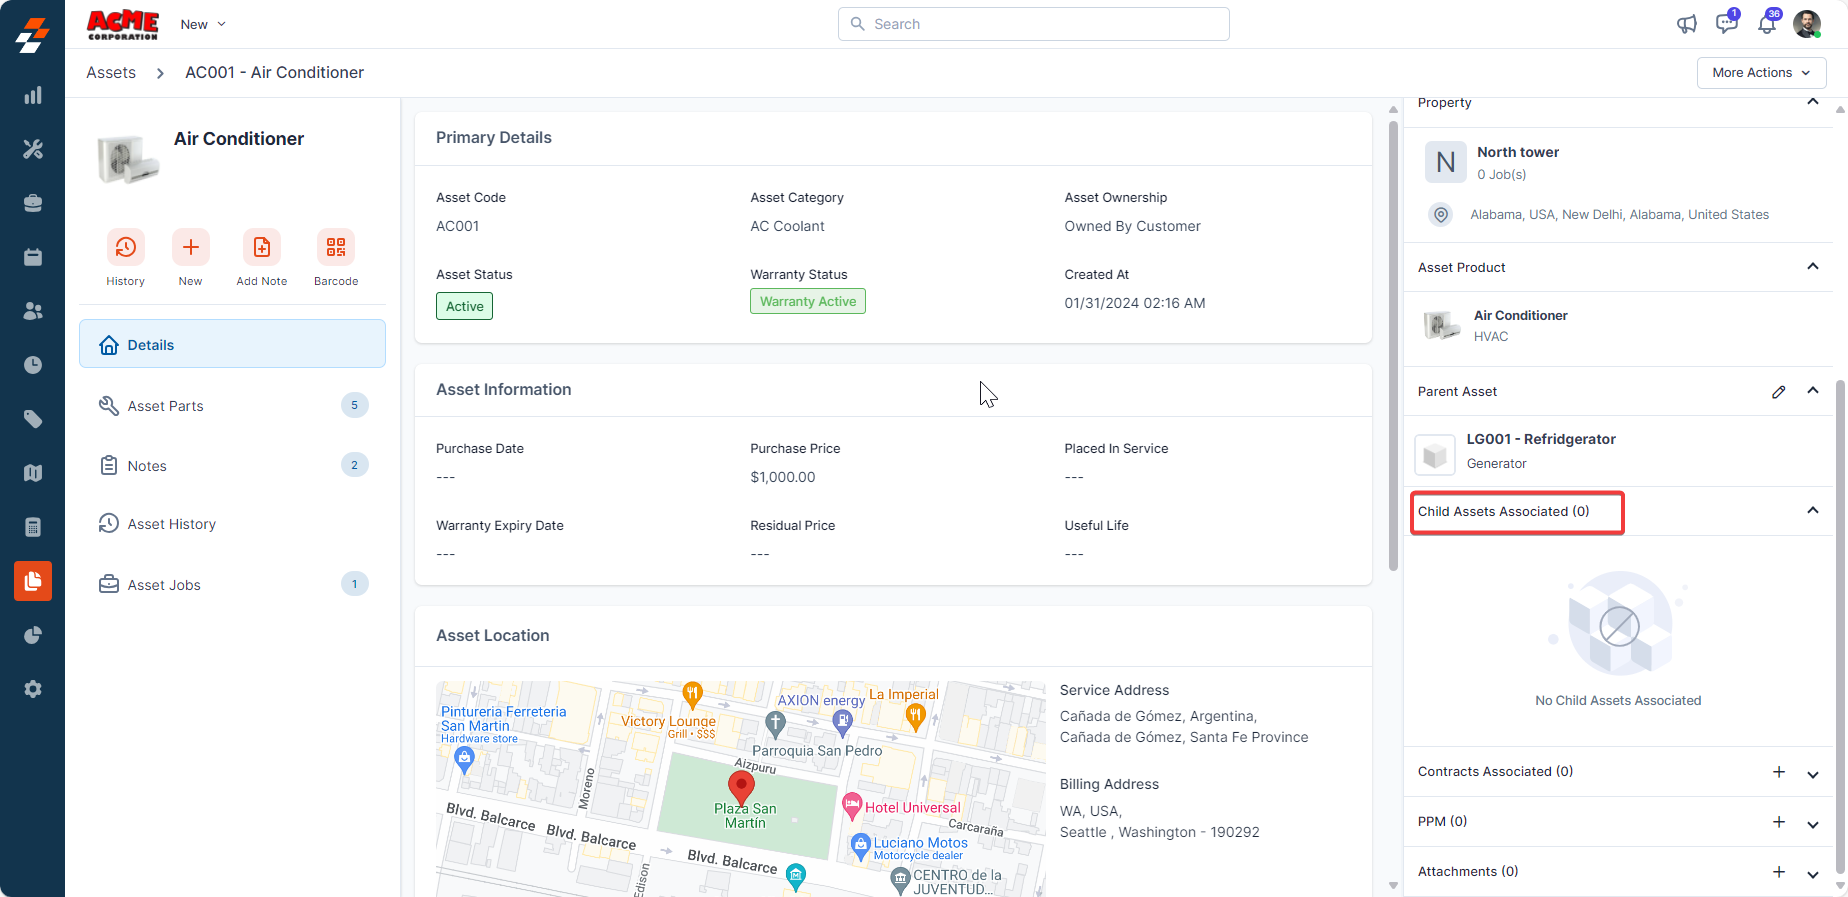Collapse the Child Assets Associated section
This screenshot has width=1848, height=897.
(1812, 511)
